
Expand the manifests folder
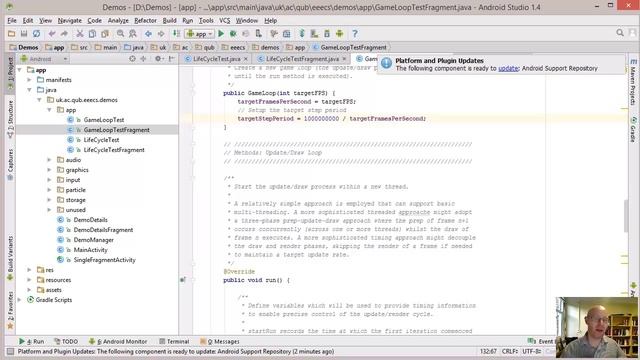[x=29, y=80]
